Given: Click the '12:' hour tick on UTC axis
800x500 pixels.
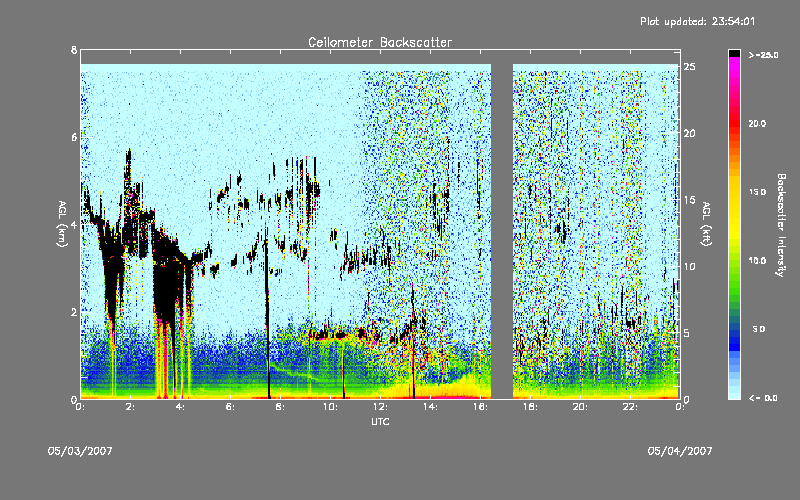Looking at the screenshot, I should tap(380, 407).
